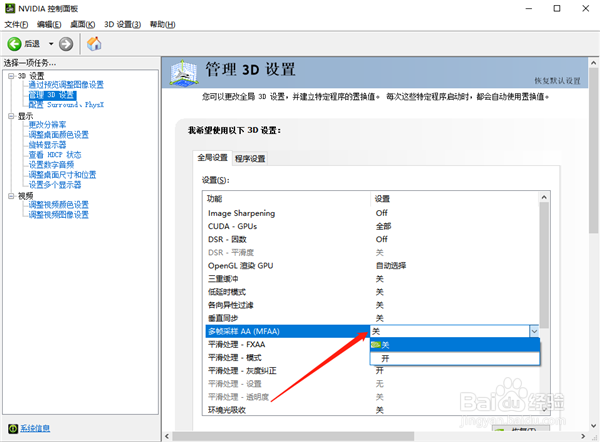Click settings list scroll-up arrow
Viewport: 600px width, 442px height.
coord(544,197)
